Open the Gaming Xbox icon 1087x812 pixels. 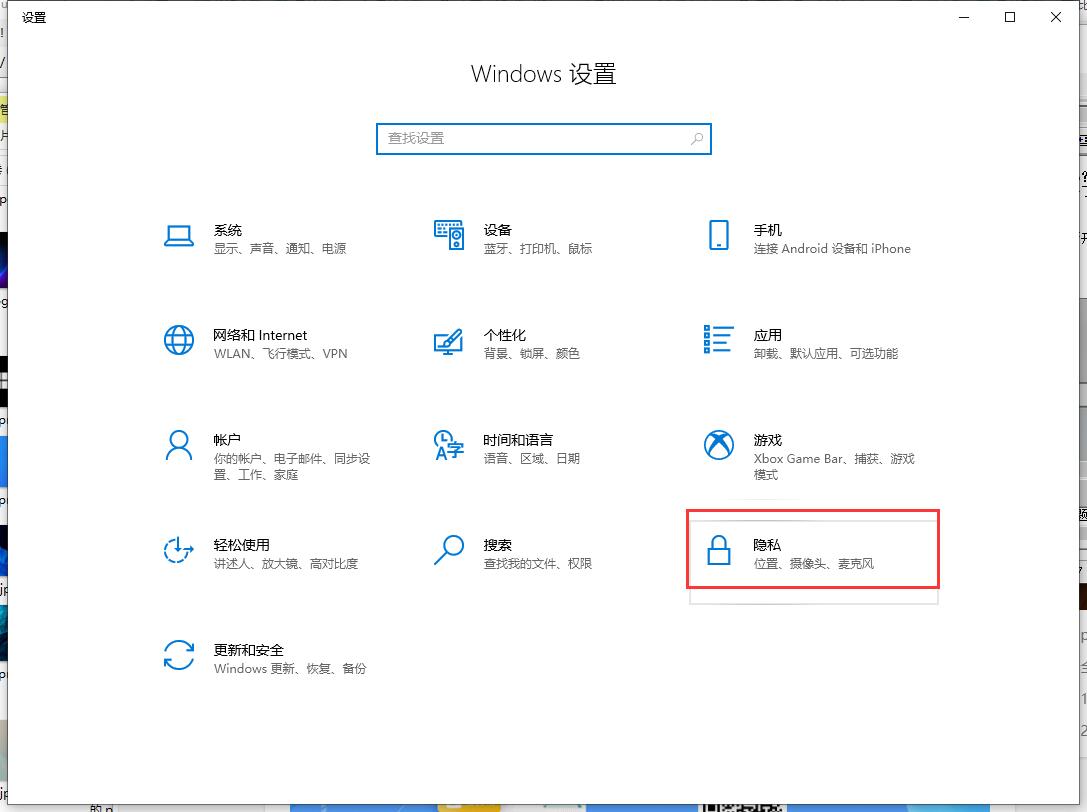click(x=719, y=445)
